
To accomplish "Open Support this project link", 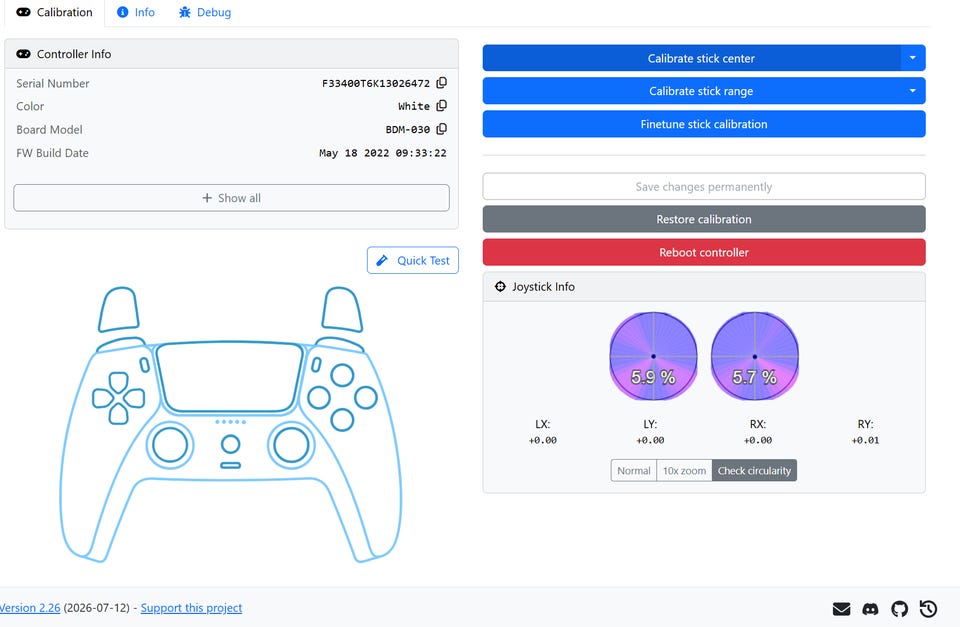I will 192,608.
